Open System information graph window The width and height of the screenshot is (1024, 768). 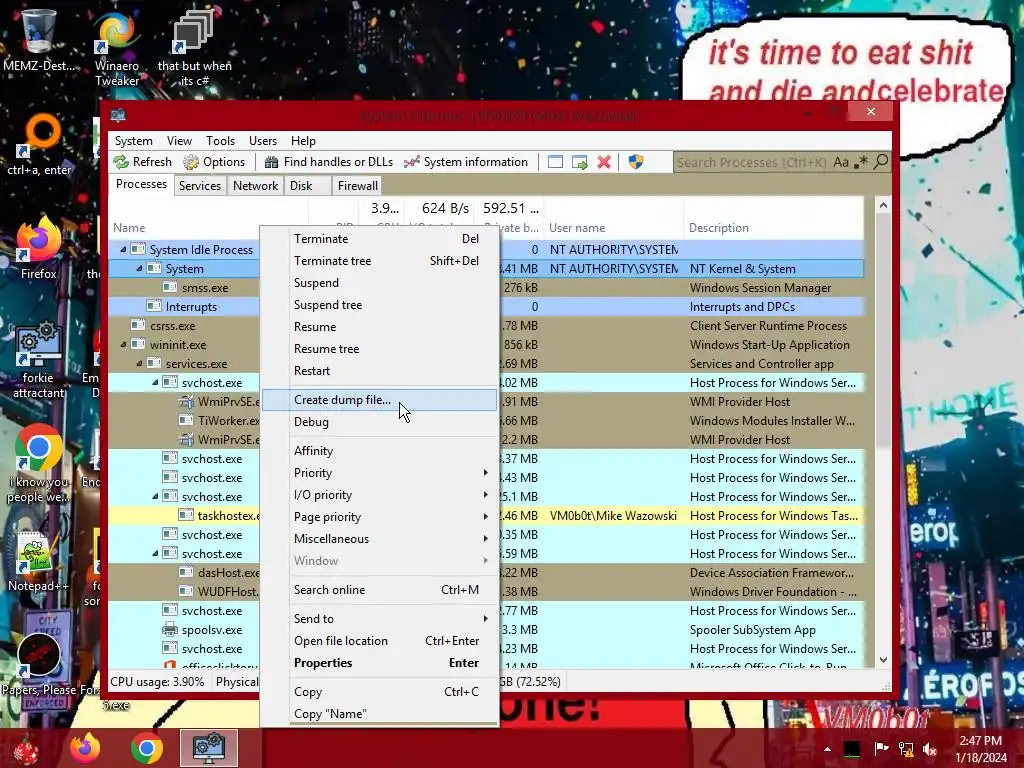point(466,162)
